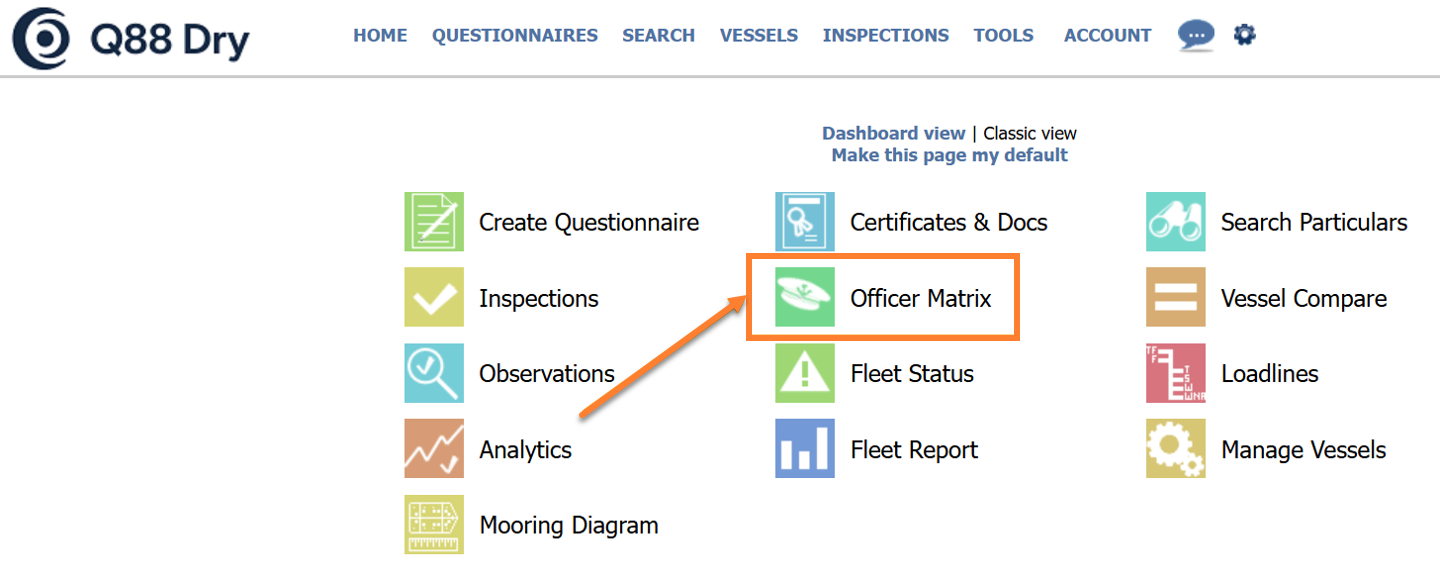The width and height of the screenshot is (1440, 580).
Task: Click the Vessel Compare icon
Action: [x=1176, y=298]
